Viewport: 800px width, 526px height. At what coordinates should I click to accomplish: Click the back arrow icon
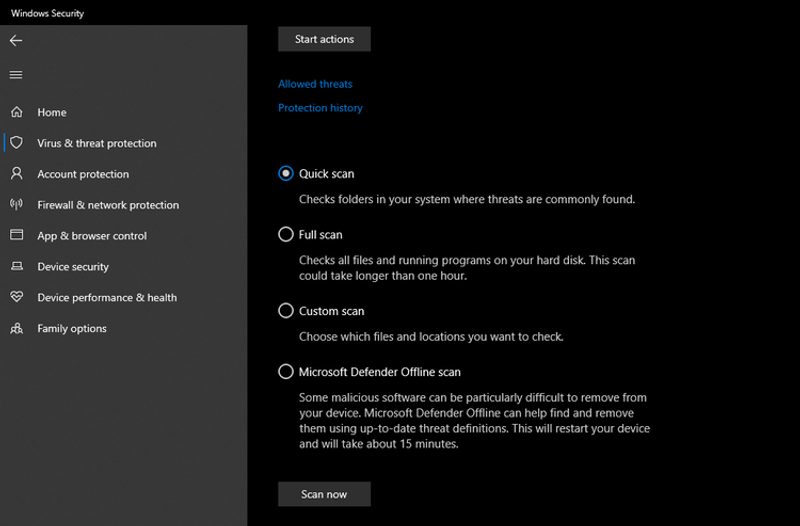16,41
